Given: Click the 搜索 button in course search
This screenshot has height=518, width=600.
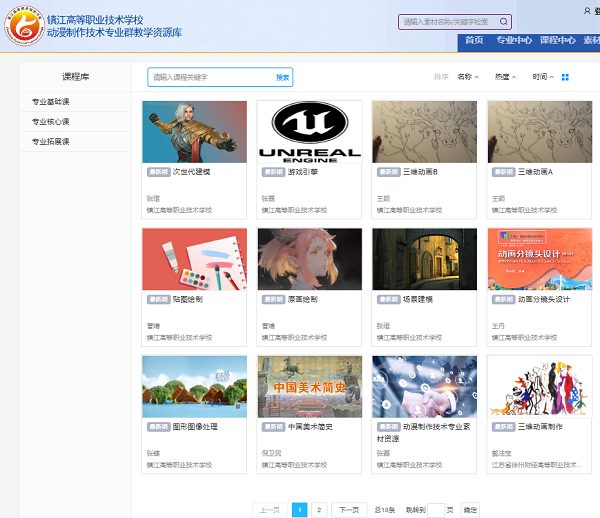Looking at the screenshot, I should click(x=282, y=78).
